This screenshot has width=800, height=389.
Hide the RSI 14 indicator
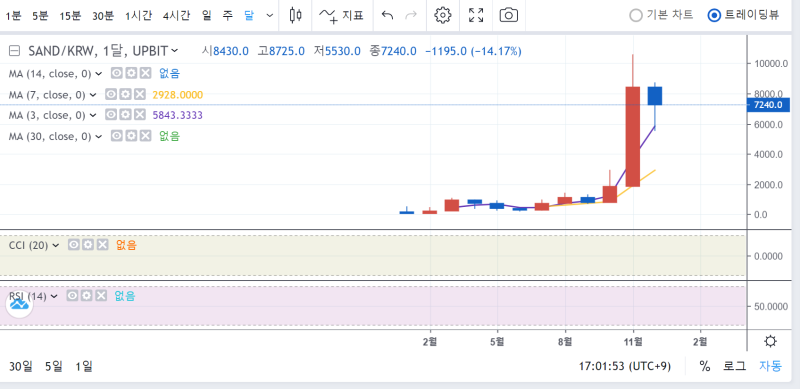point(72,296)
